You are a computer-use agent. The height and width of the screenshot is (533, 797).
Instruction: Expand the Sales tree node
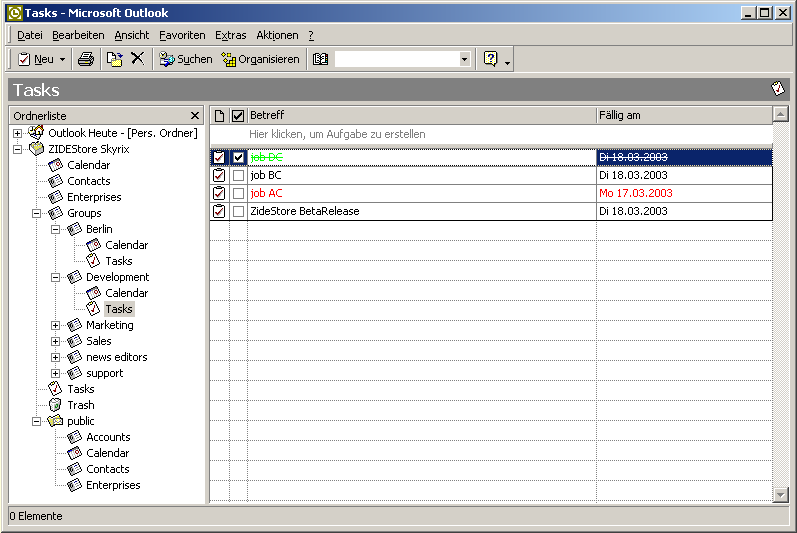[56, 341]
